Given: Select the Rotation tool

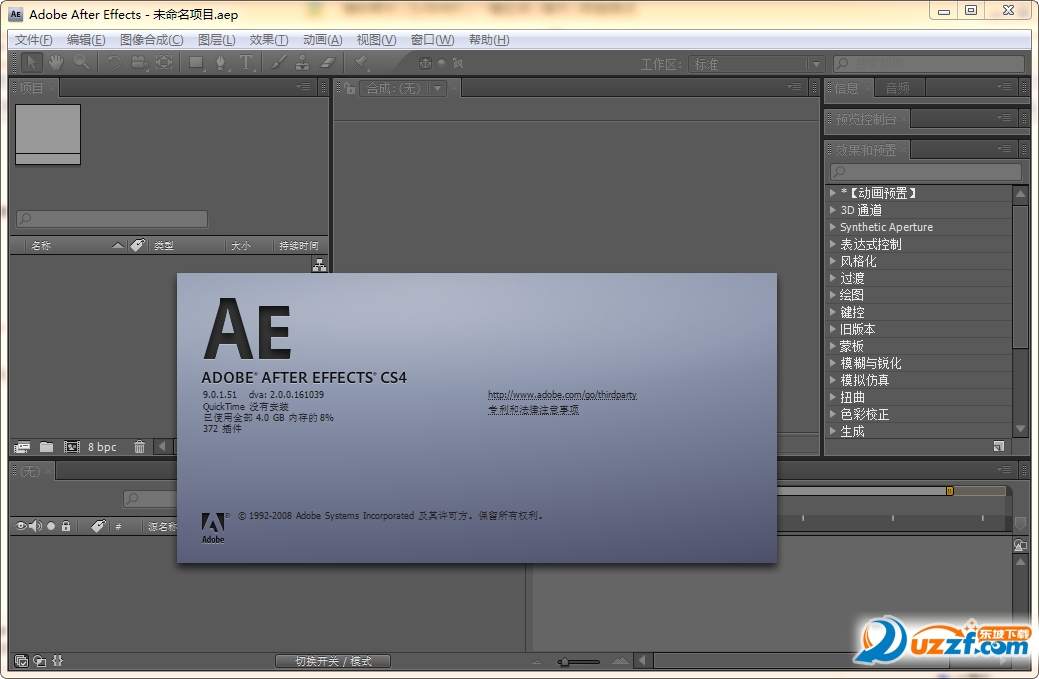Looking at the screenshot, I should point(114,63).
